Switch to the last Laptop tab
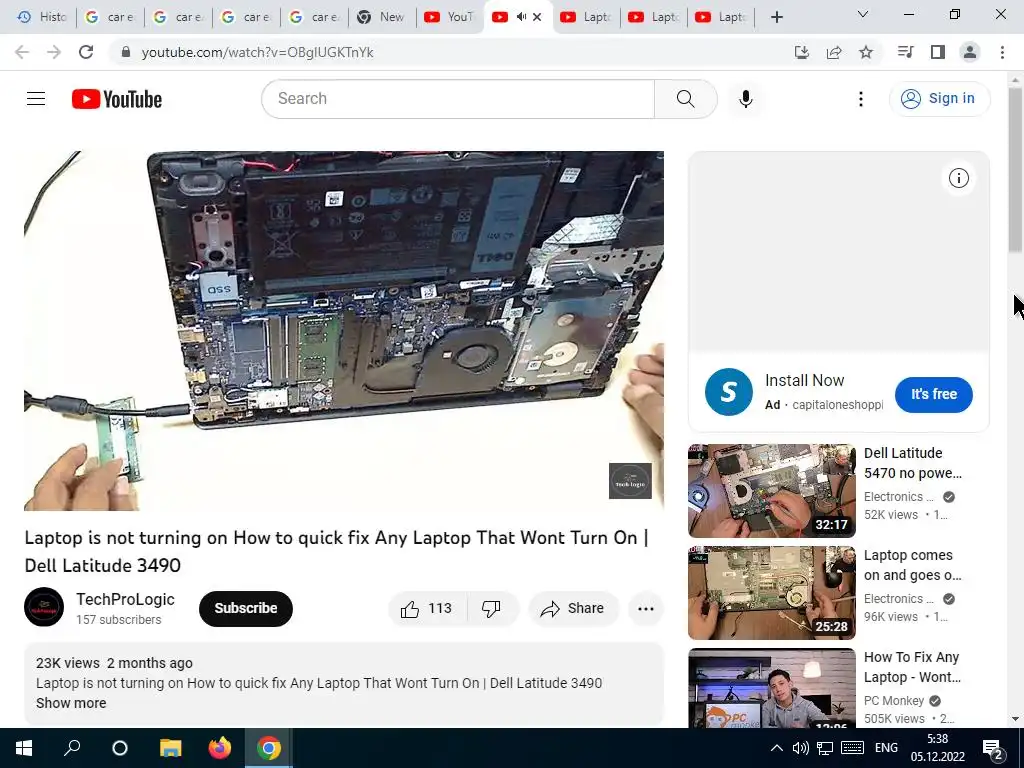 point(722,17)
